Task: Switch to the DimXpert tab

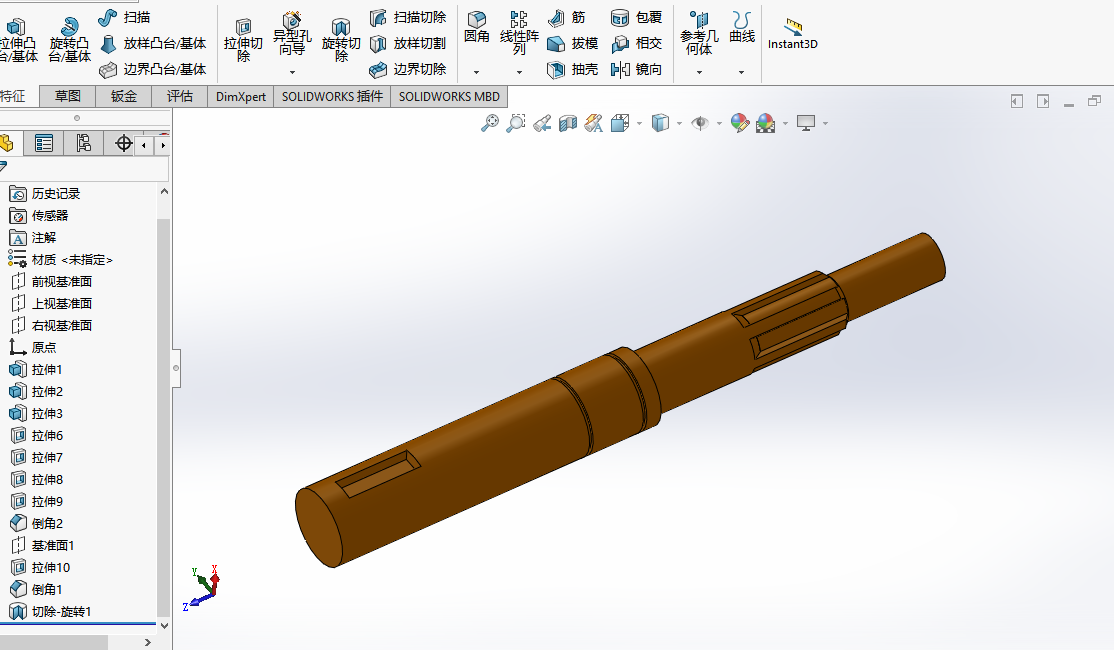Action: tap(241, 97)
